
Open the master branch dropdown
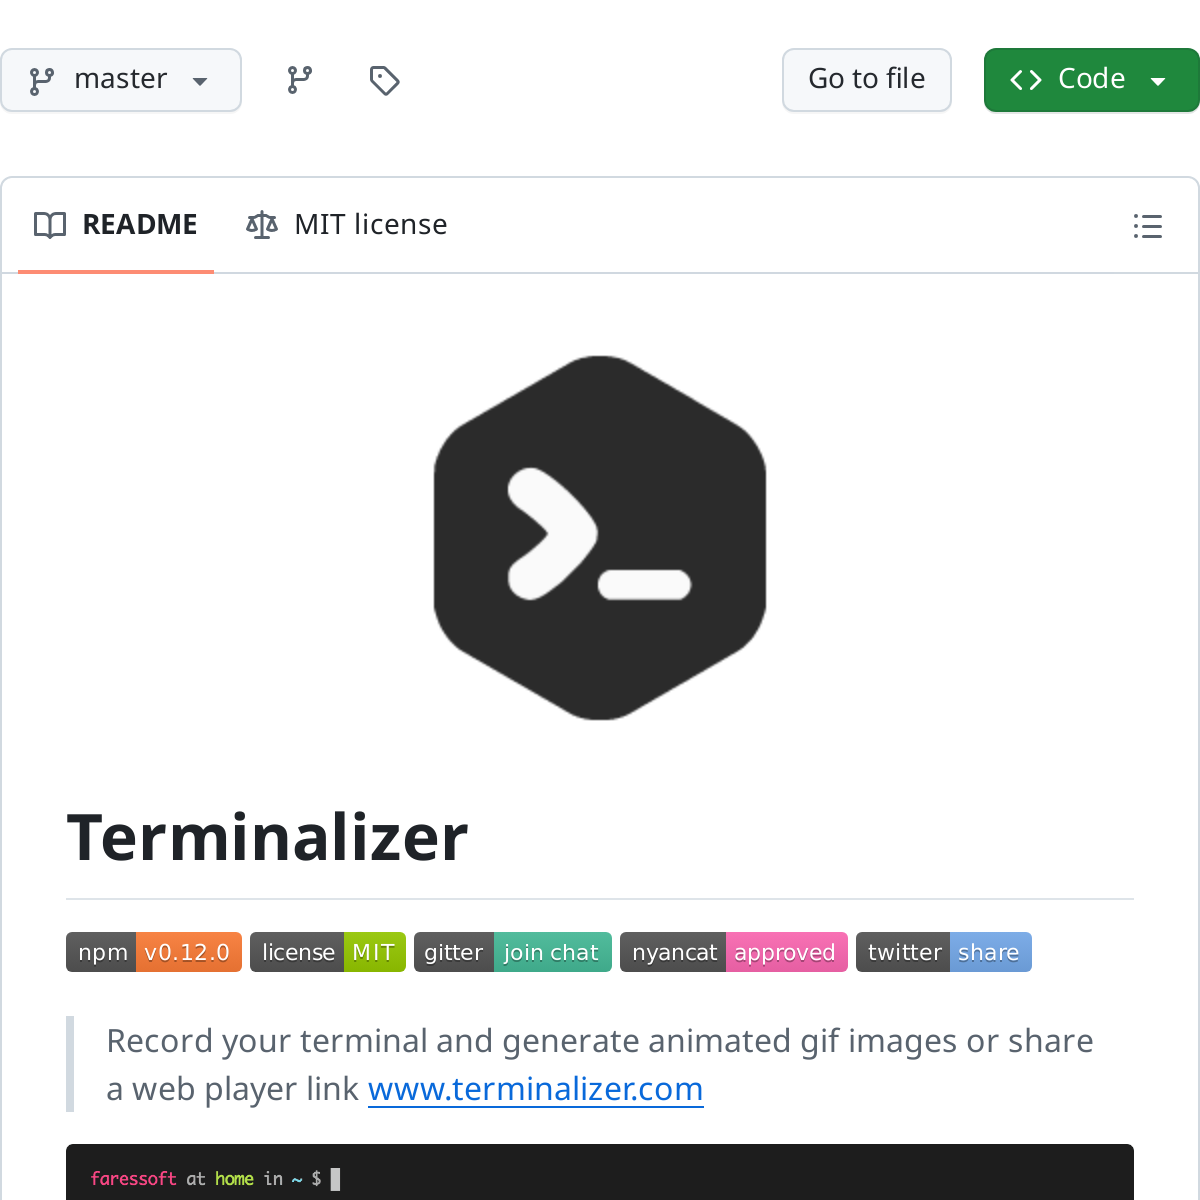point(120,80)
